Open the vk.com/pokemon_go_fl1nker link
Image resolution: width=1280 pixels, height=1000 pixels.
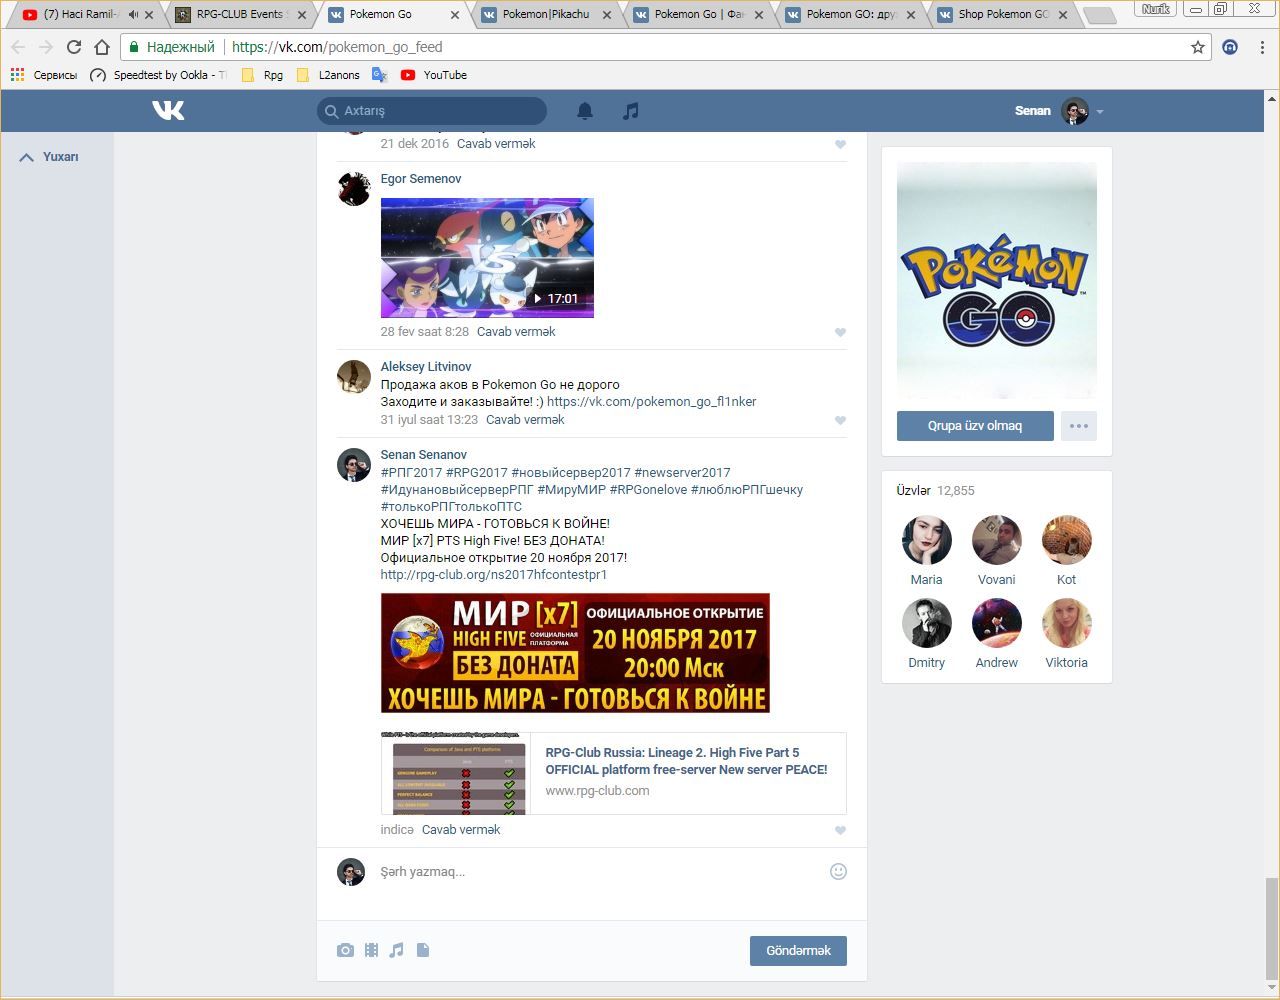(651, 402)
